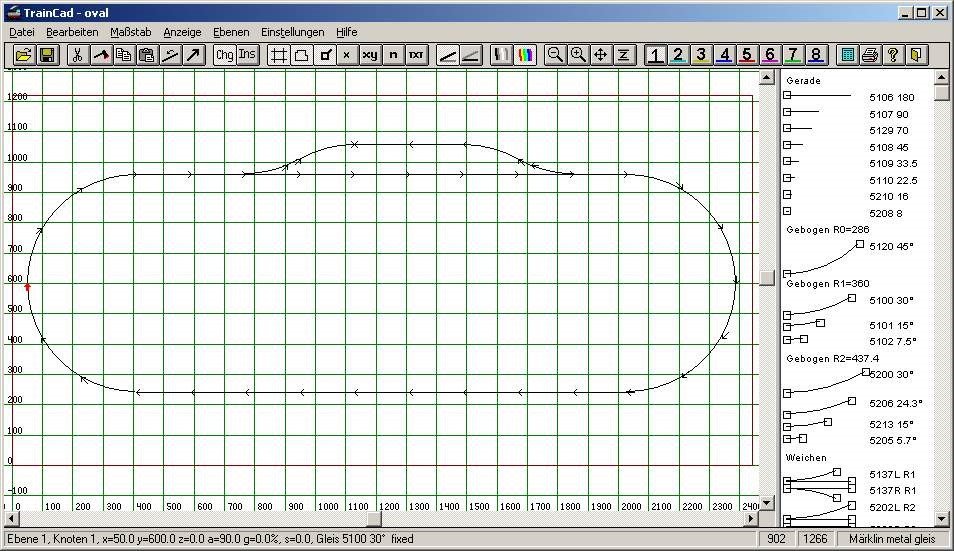Open the Ebenen menu

point(231,32)
